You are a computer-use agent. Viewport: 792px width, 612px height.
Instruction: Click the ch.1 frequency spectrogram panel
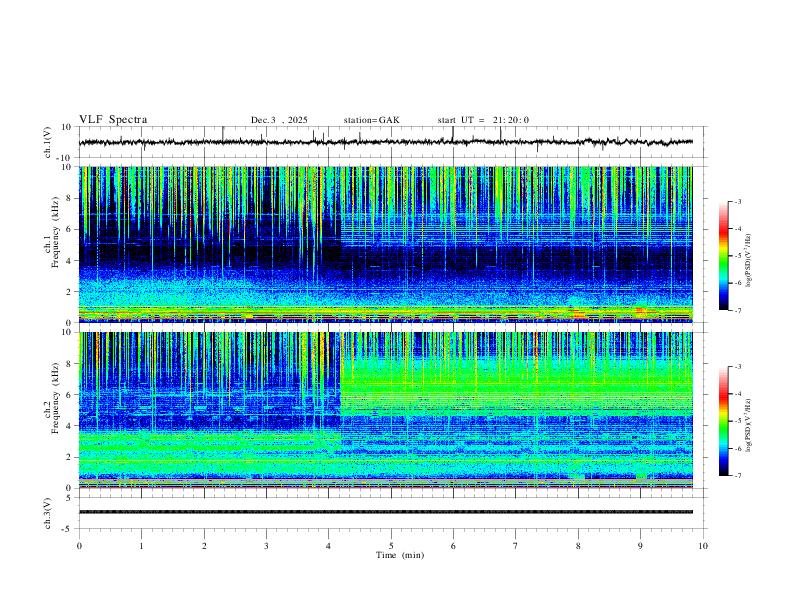pos(385,244)
